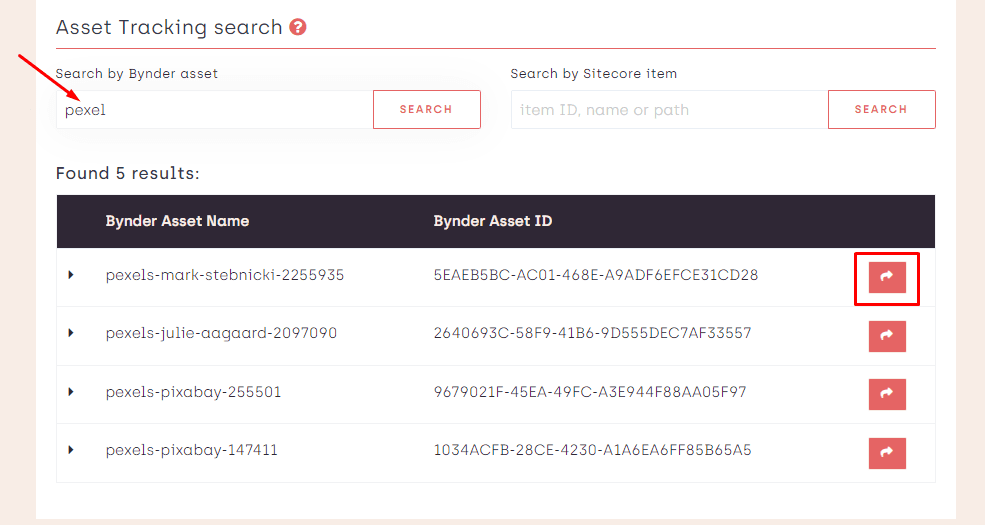The image size is (985, 525).
Task: Click the Bynder Asset Name column header
Action: (177, 221)
